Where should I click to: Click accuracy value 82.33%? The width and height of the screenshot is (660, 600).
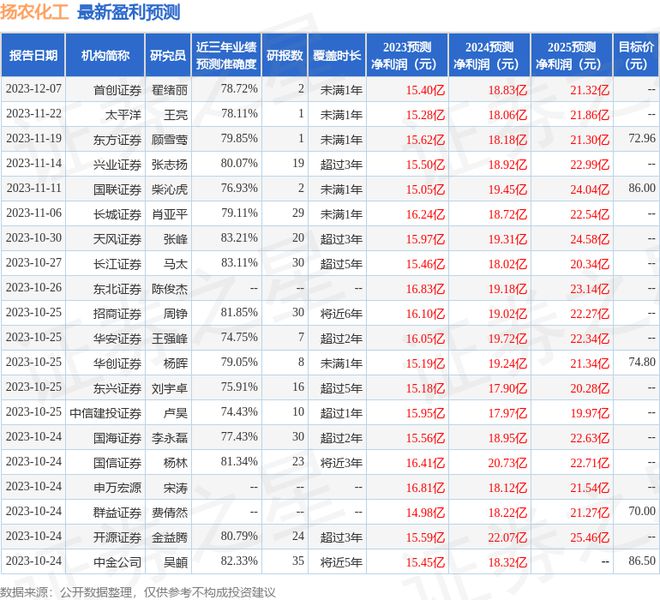click(x=239, y=561)
